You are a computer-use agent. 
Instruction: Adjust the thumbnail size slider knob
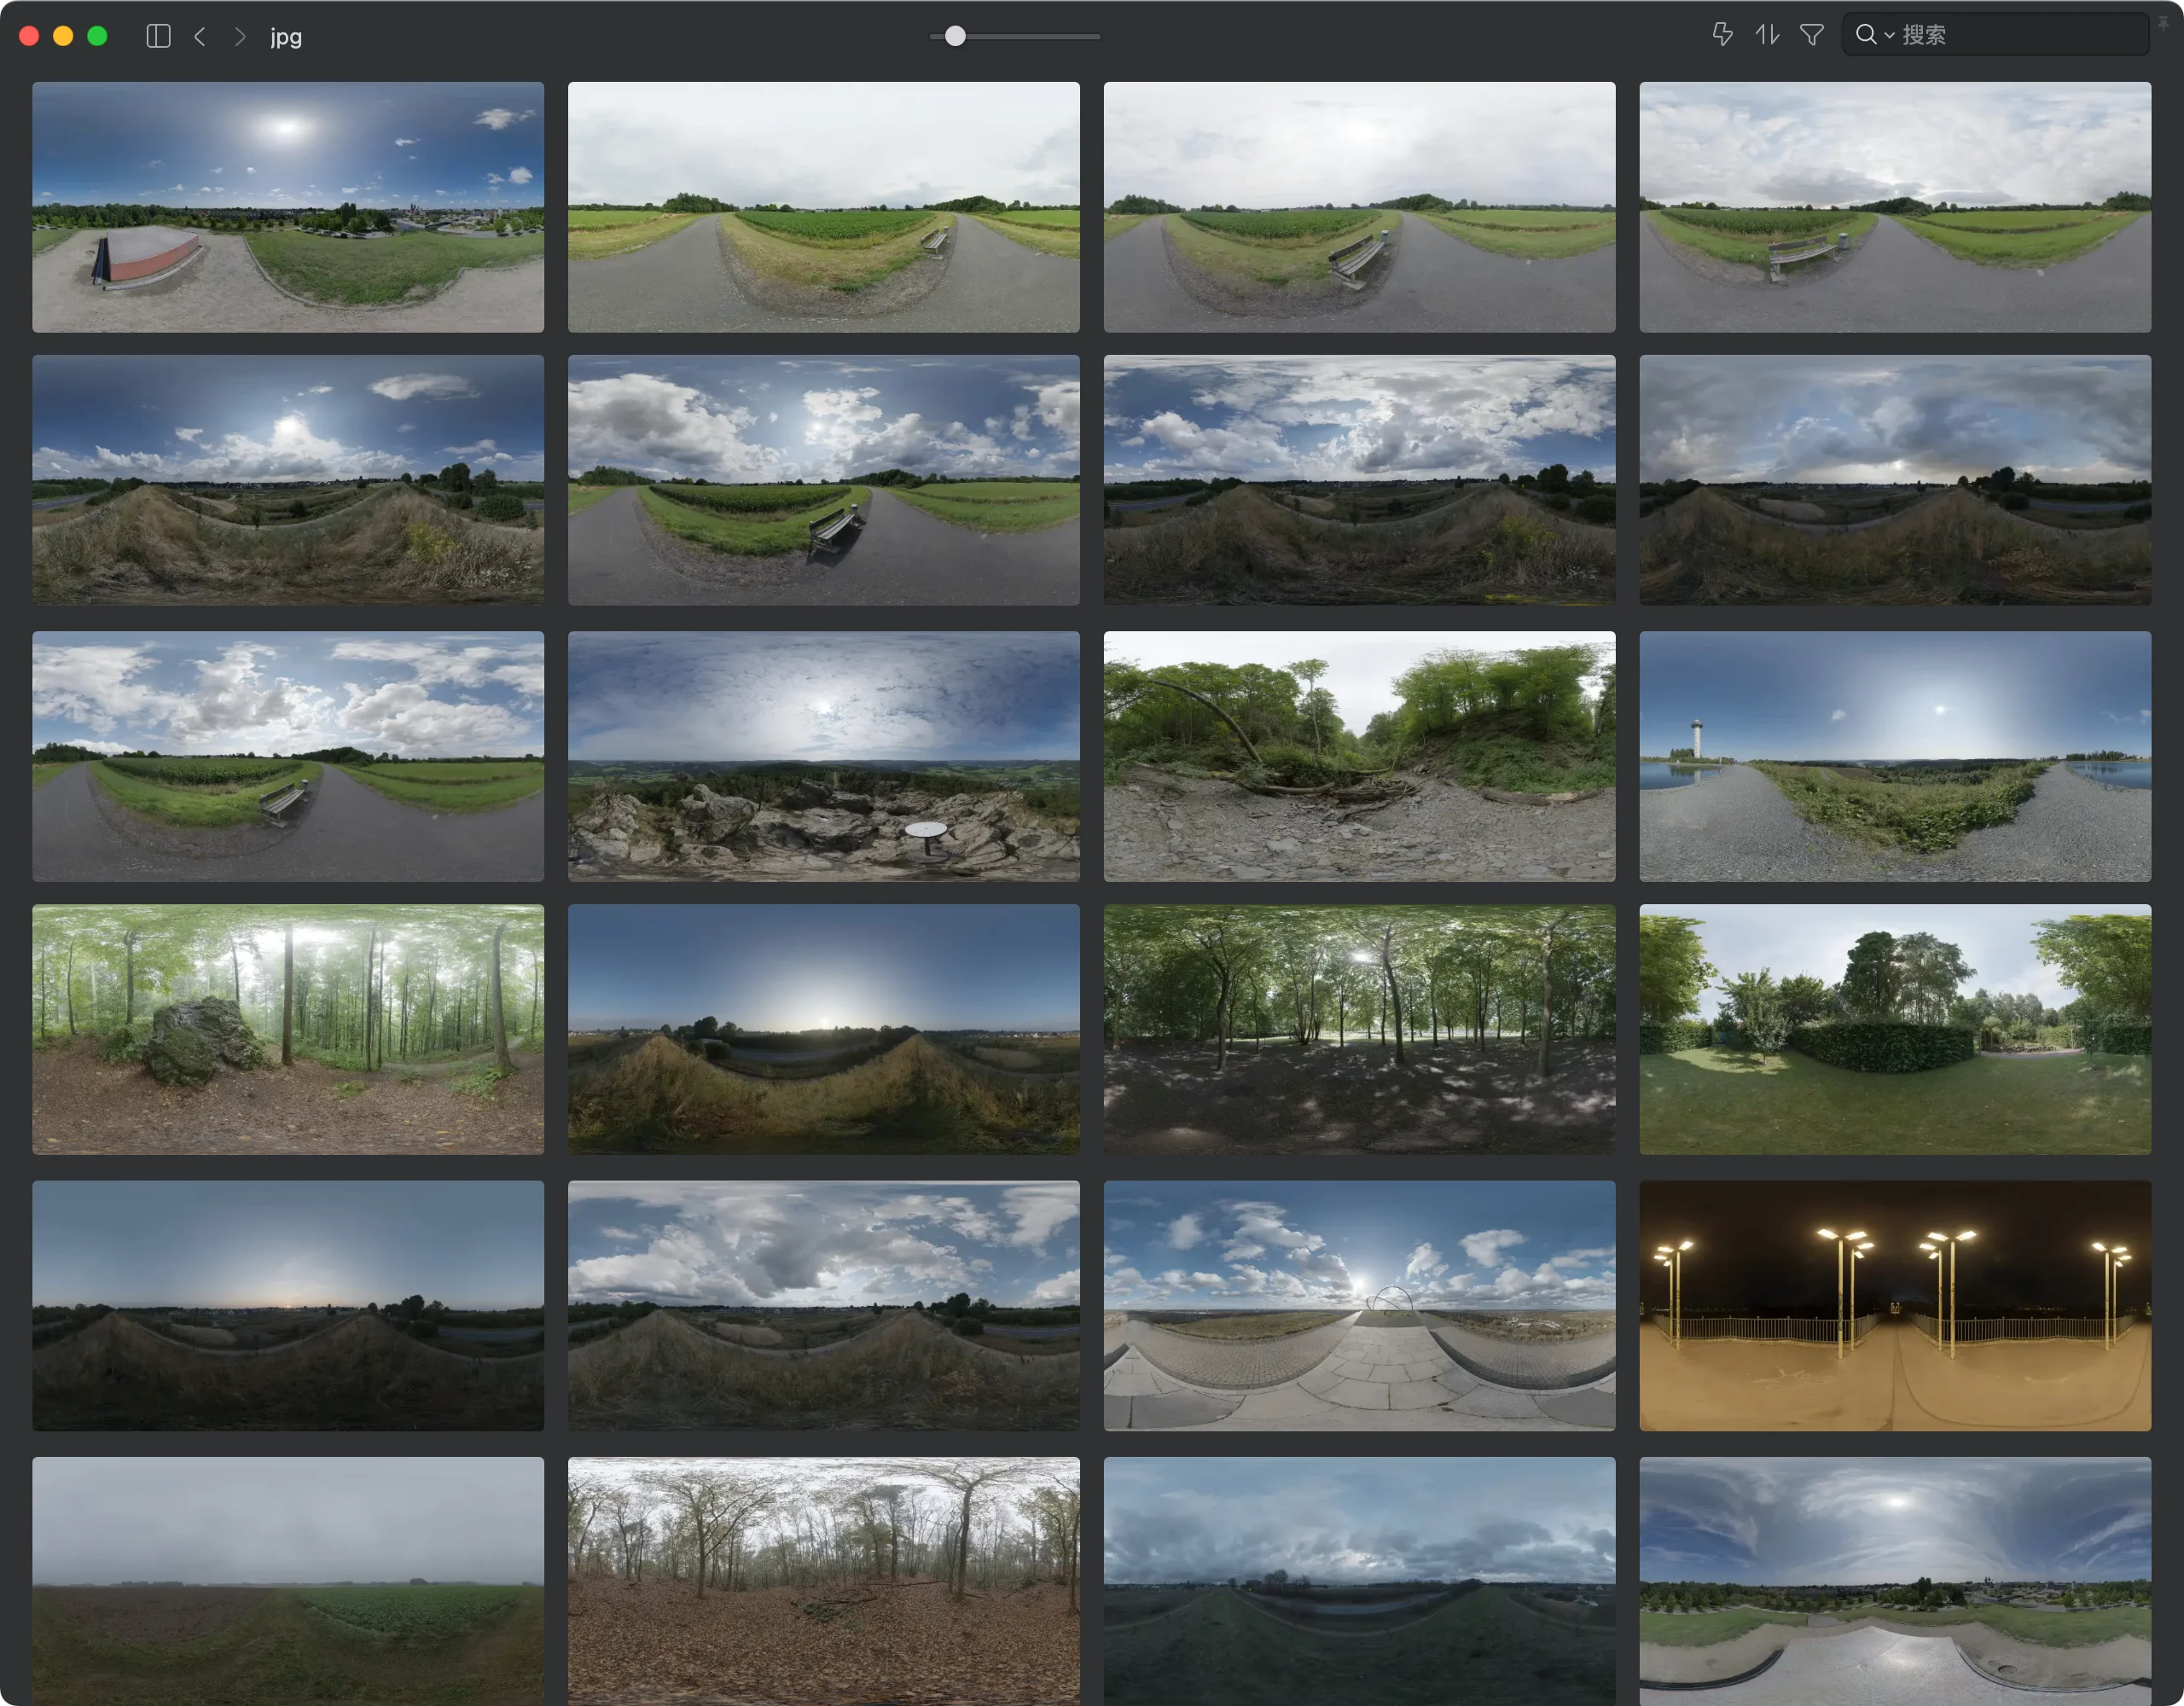[x=955, y=36]
